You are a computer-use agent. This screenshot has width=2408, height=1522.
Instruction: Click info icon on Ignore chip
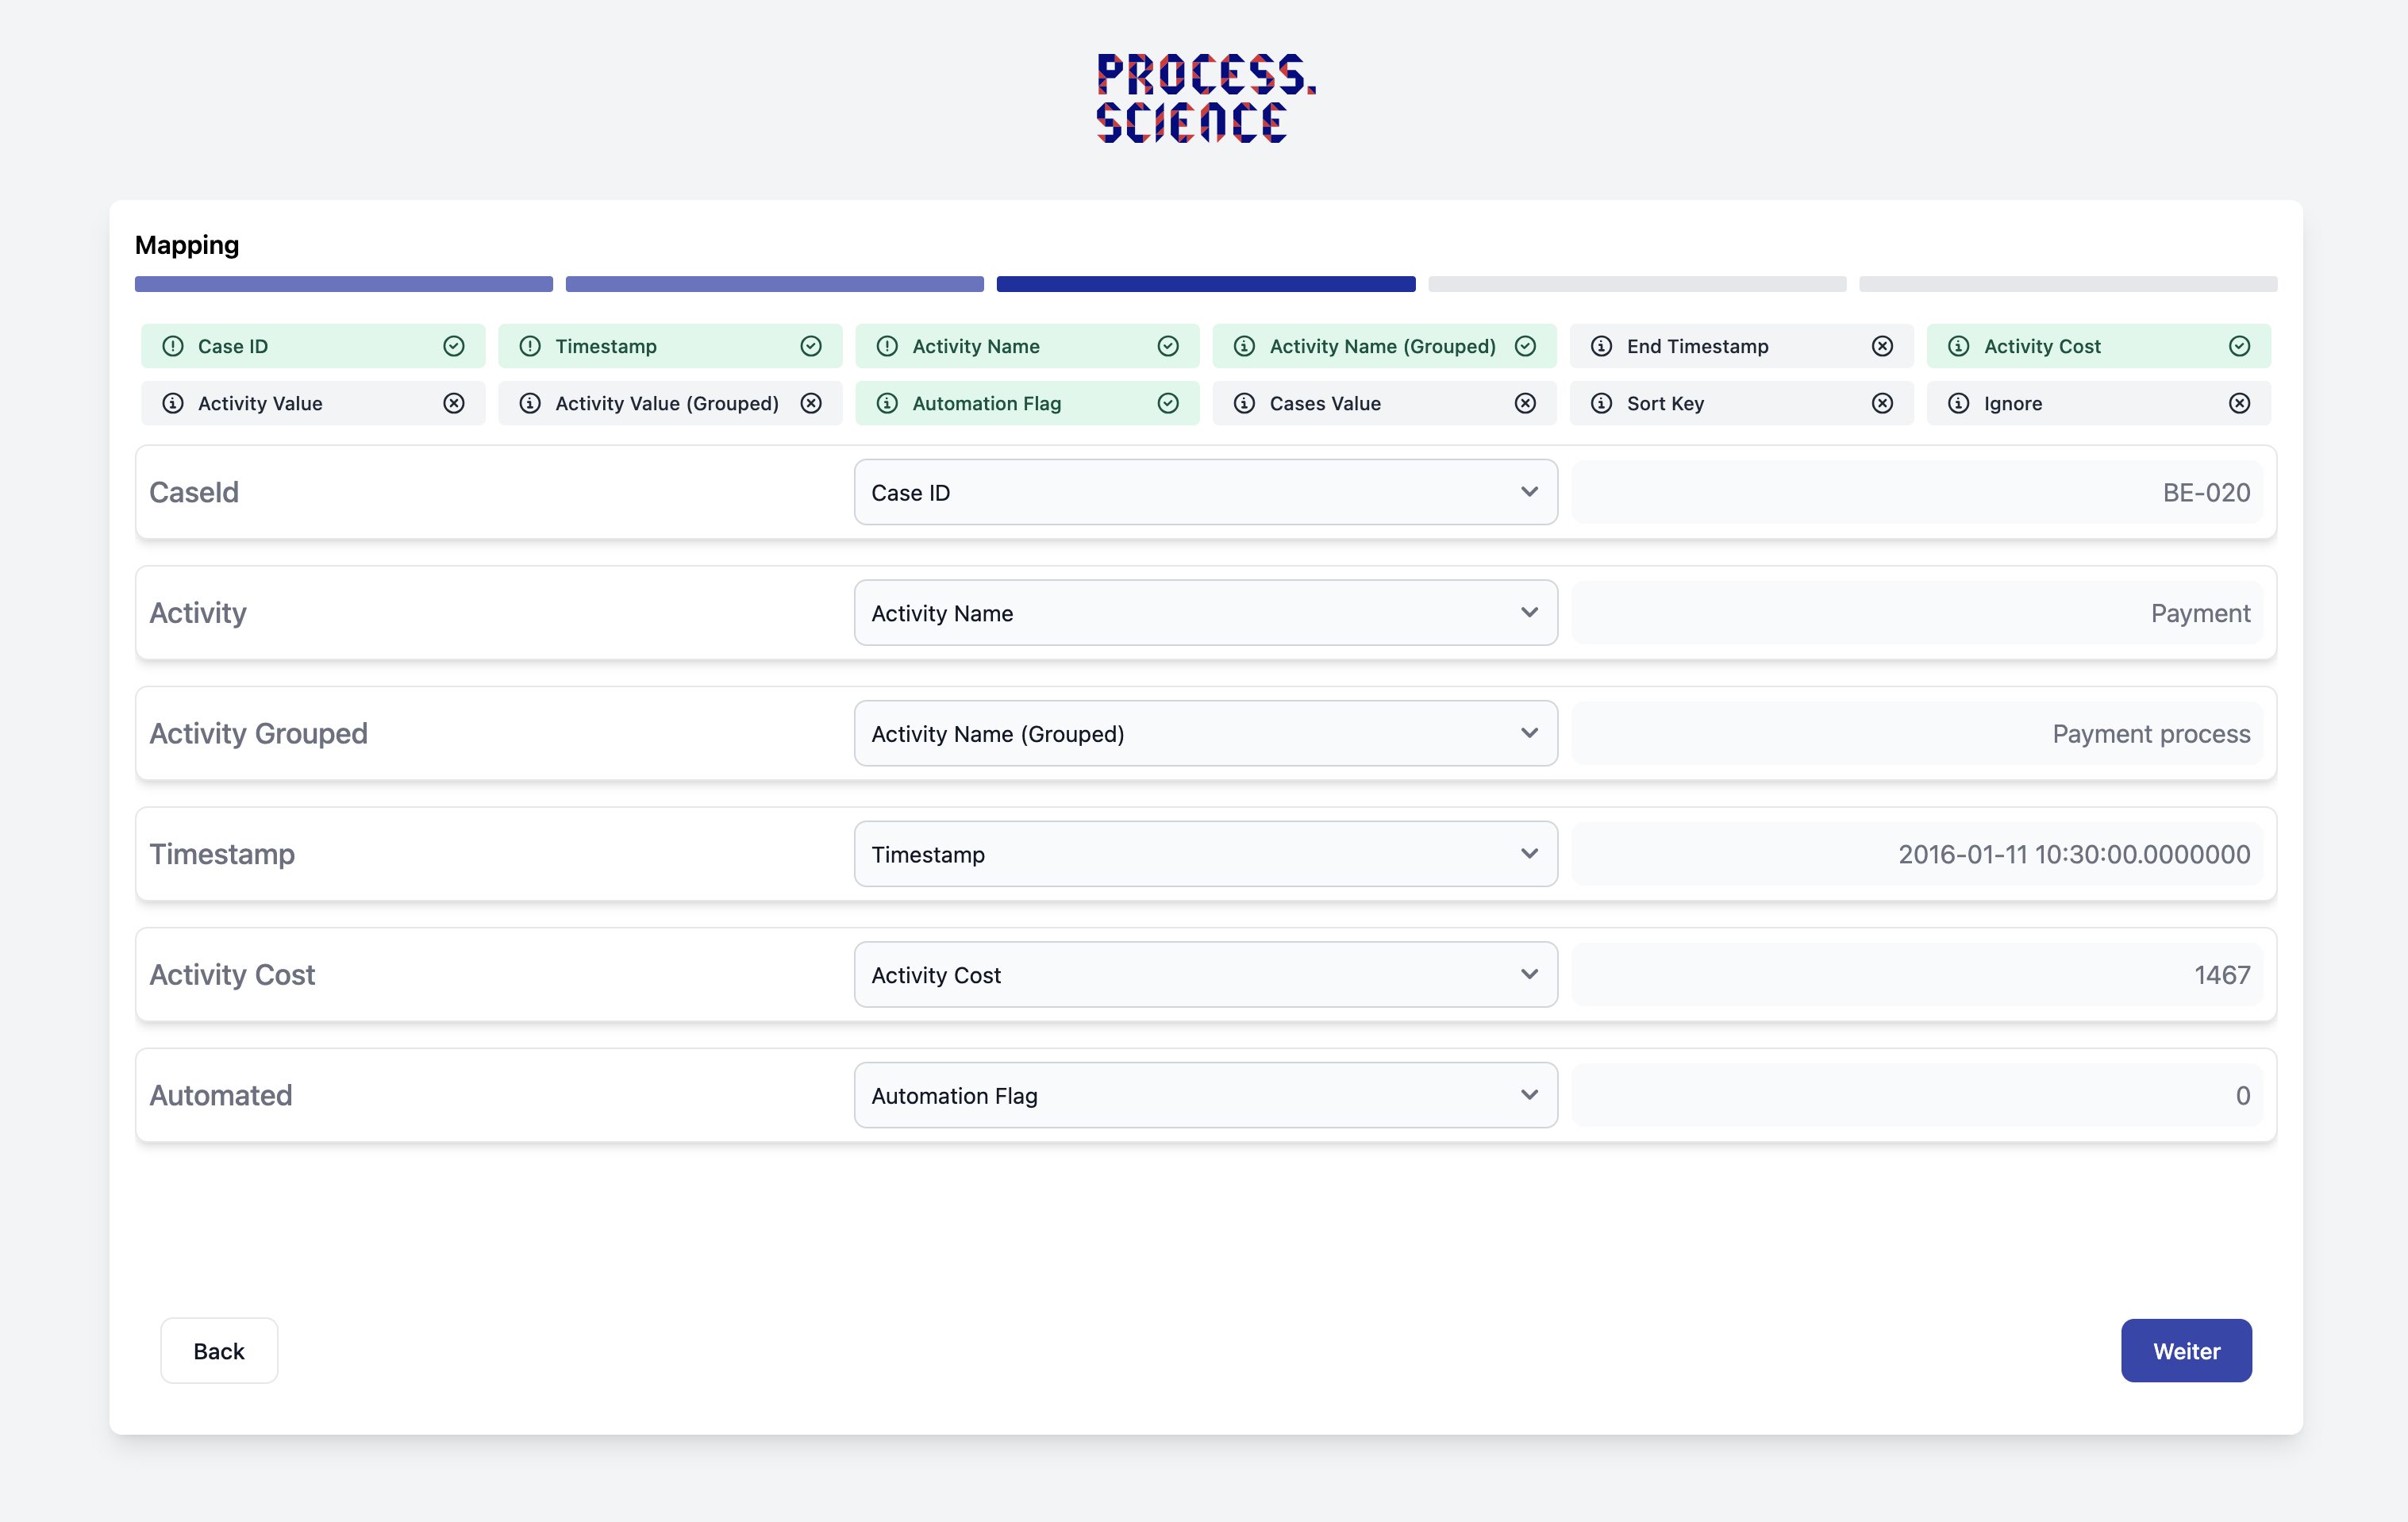[1958, 403]
